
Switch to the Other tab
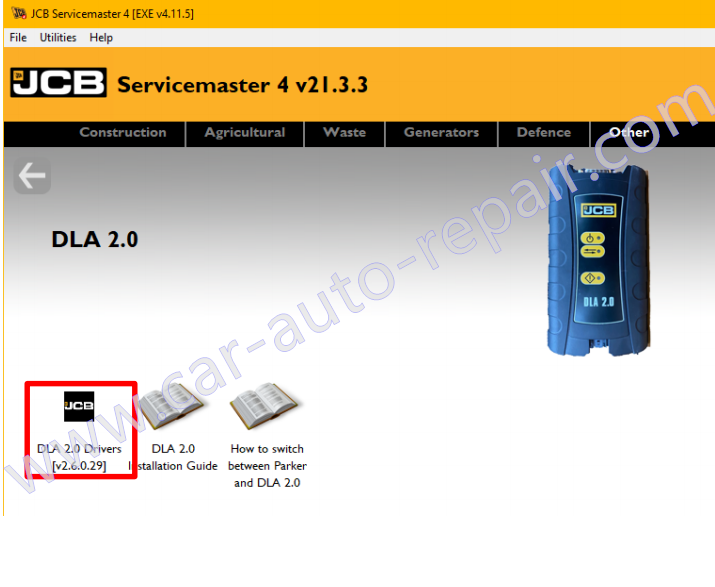coord(629,132)
